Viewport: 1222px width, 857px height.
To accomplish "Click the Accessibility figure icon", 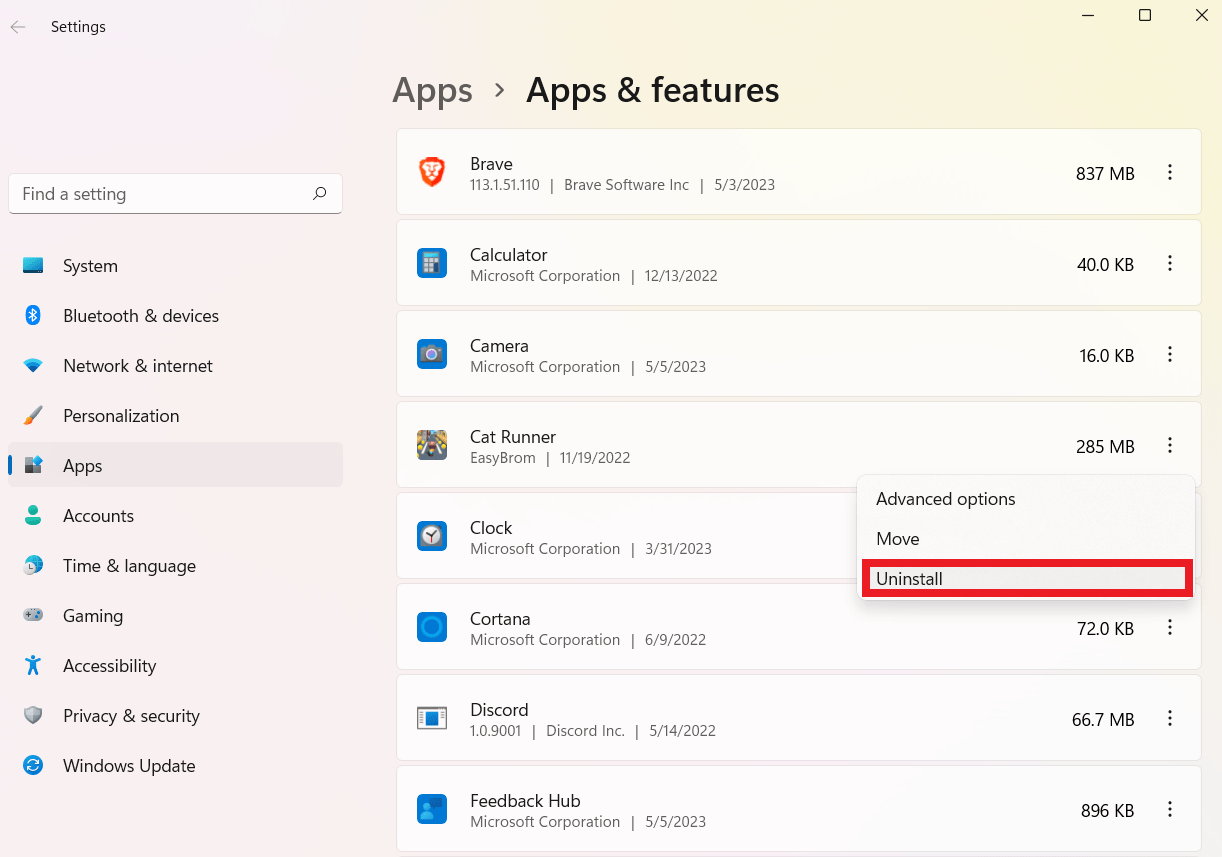I will [33, 666].
